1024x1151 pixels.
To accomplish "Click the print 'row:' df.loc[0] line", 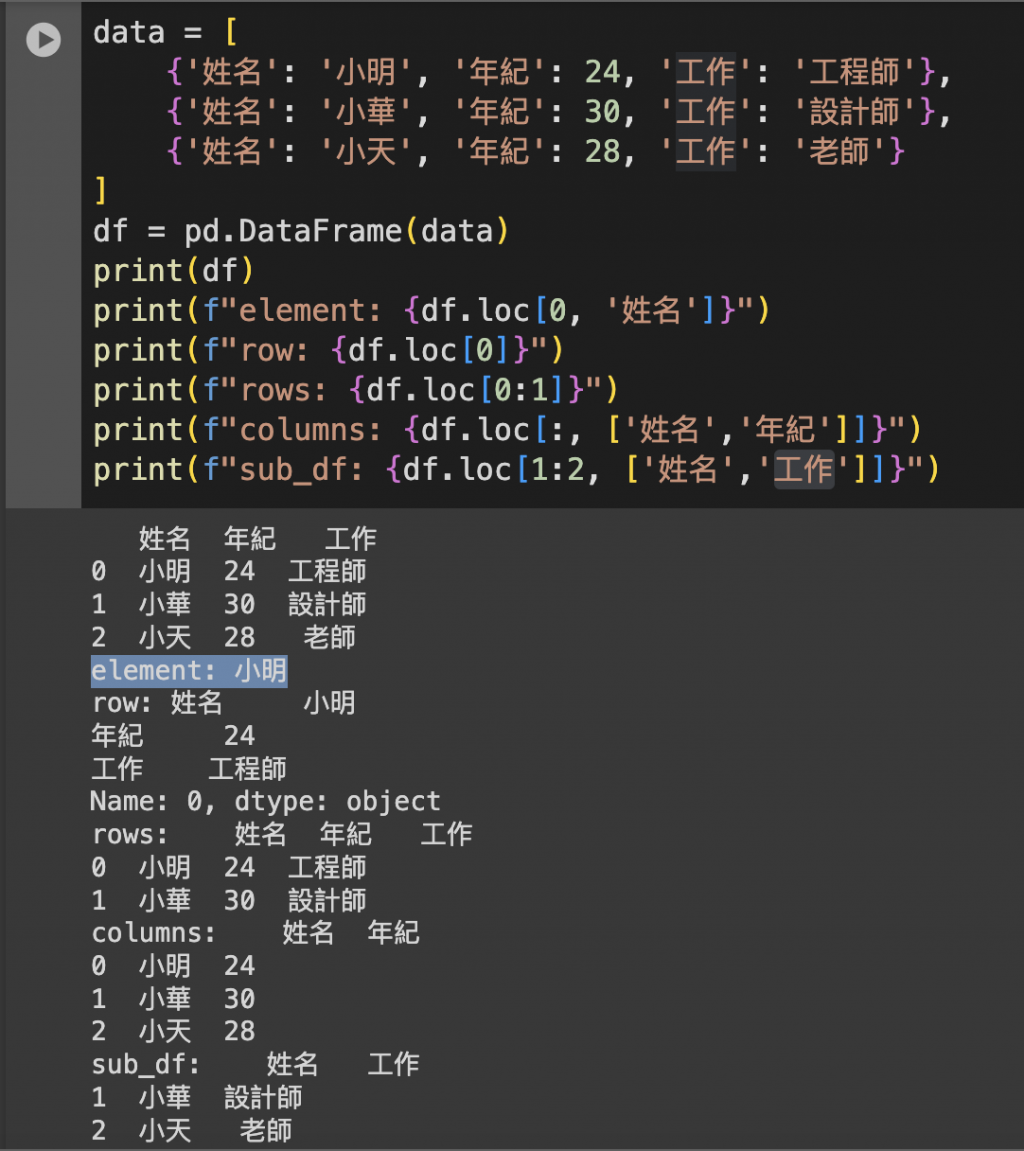I will pyautogui.click(x=328, y=350).
